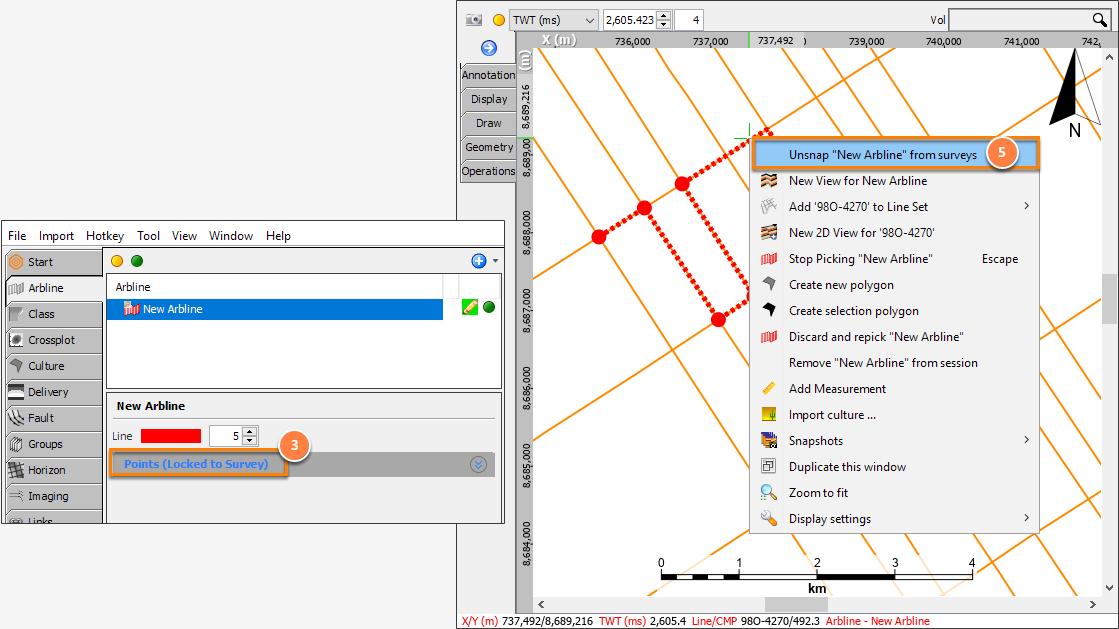Open the Import menu
The height and width of the screenshot is (629, 1119).
coord(56,236)
